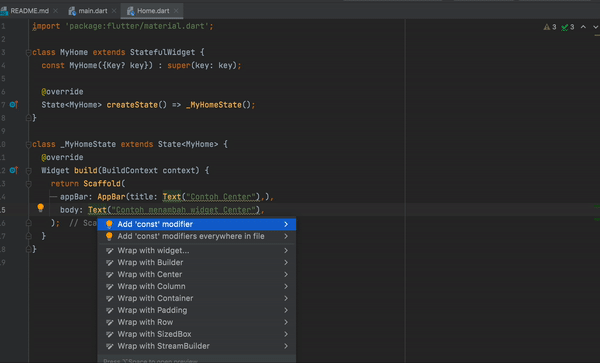This screenshot has height=363, width=600.
Task: Jump to previous highlighted problem arrow
Action: 583,27
